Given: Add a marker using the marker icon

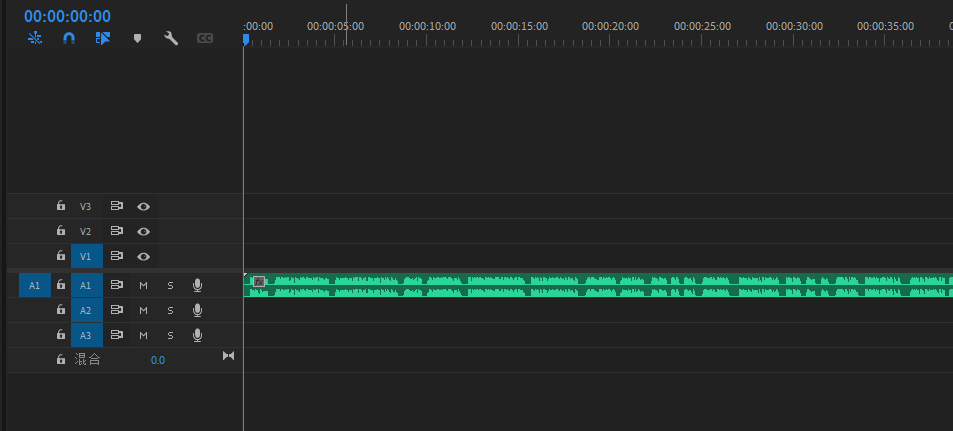Looking at the screenshot, I should pos(137,38).
